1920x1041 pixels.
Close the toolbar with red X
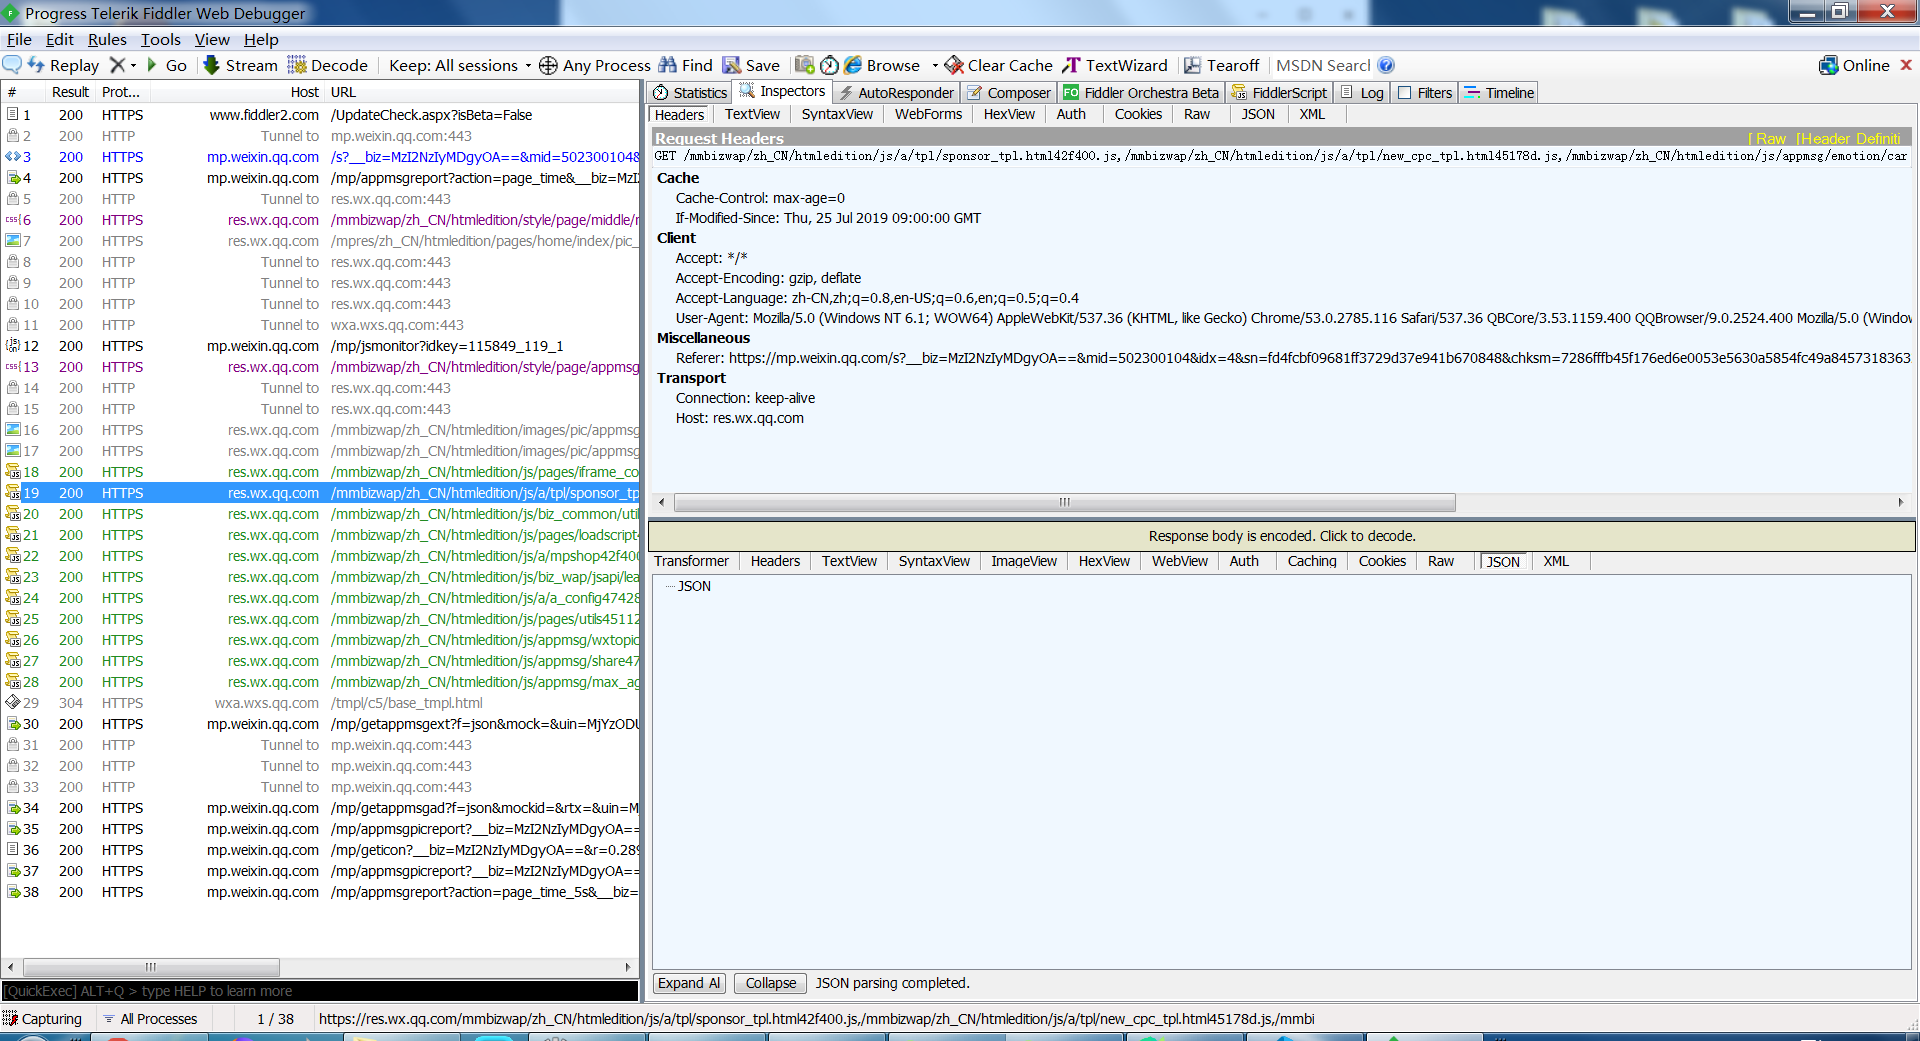(x=1906, y=65)
